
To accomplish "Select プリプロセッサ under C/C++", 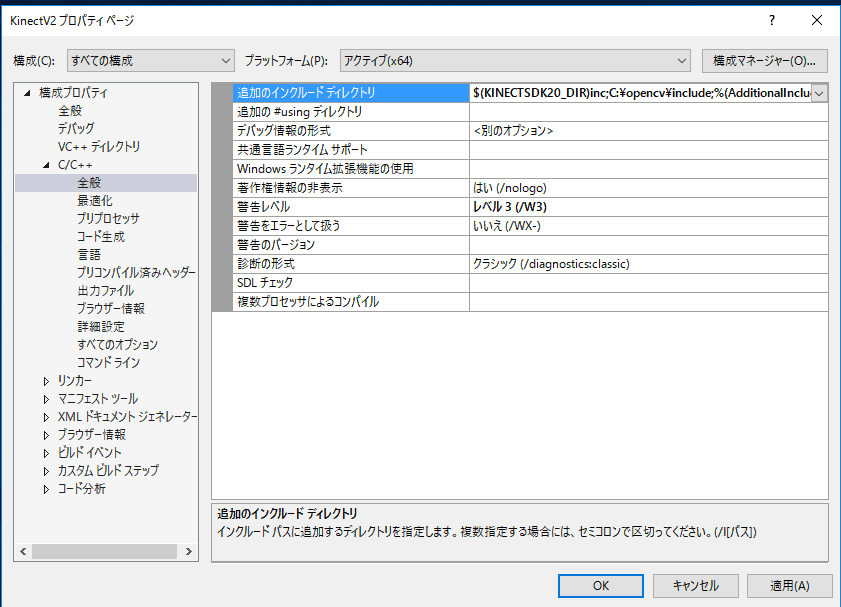I will (x=108, y=219).
